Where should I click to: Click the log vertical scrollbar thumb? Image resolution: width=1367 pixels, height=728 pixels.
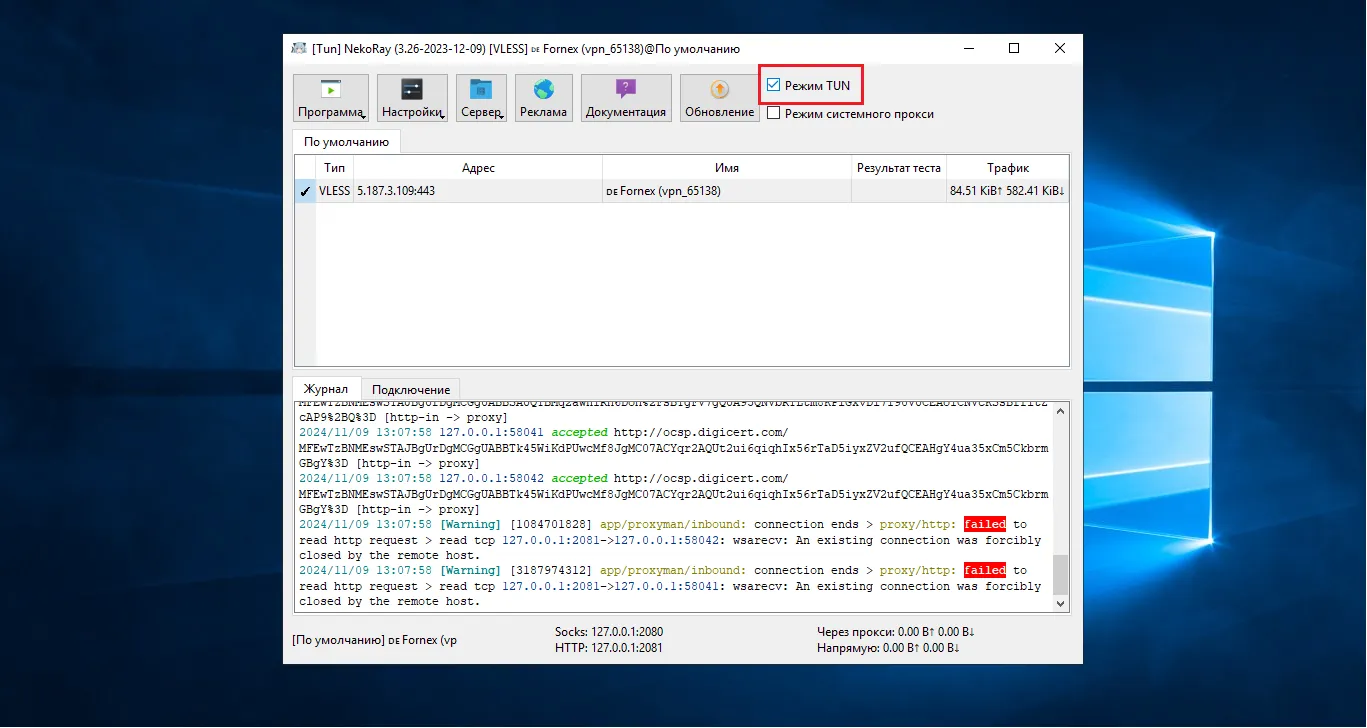1061,574
